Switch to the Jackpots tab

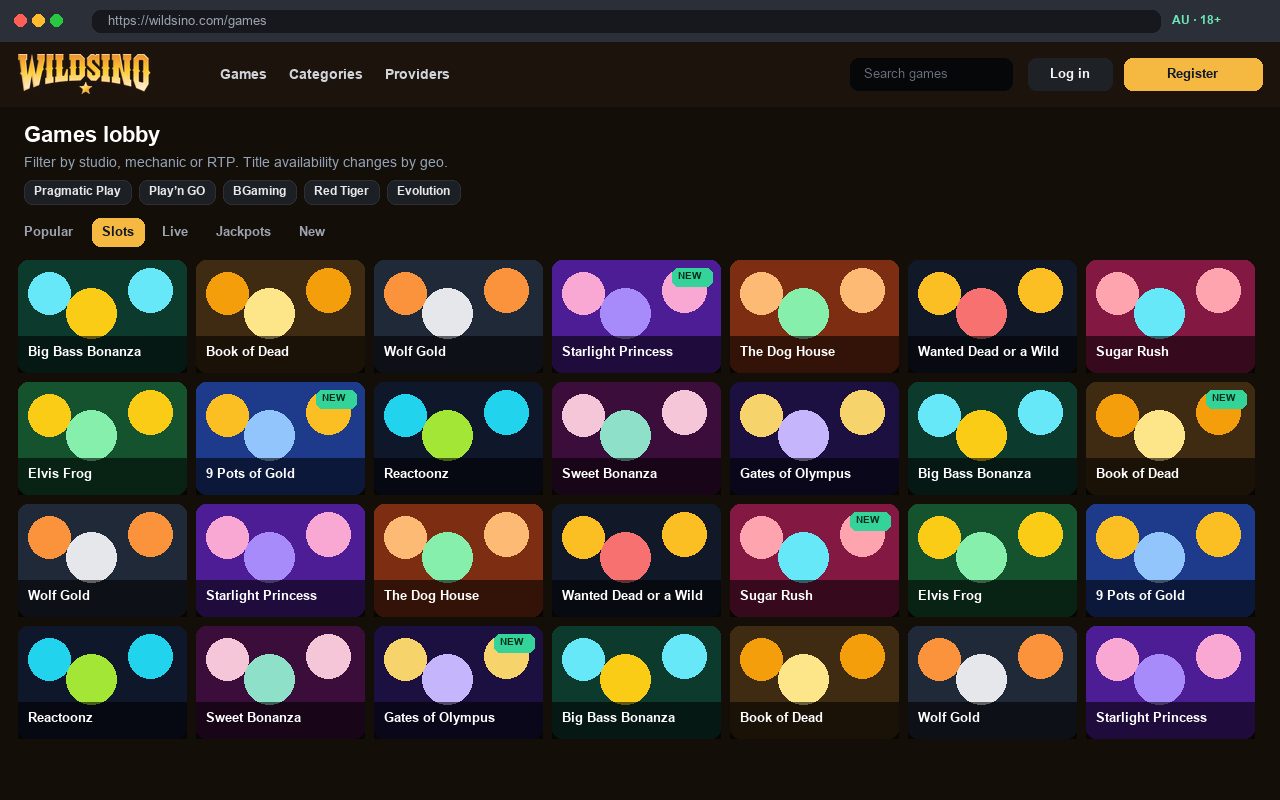point(243,232)
